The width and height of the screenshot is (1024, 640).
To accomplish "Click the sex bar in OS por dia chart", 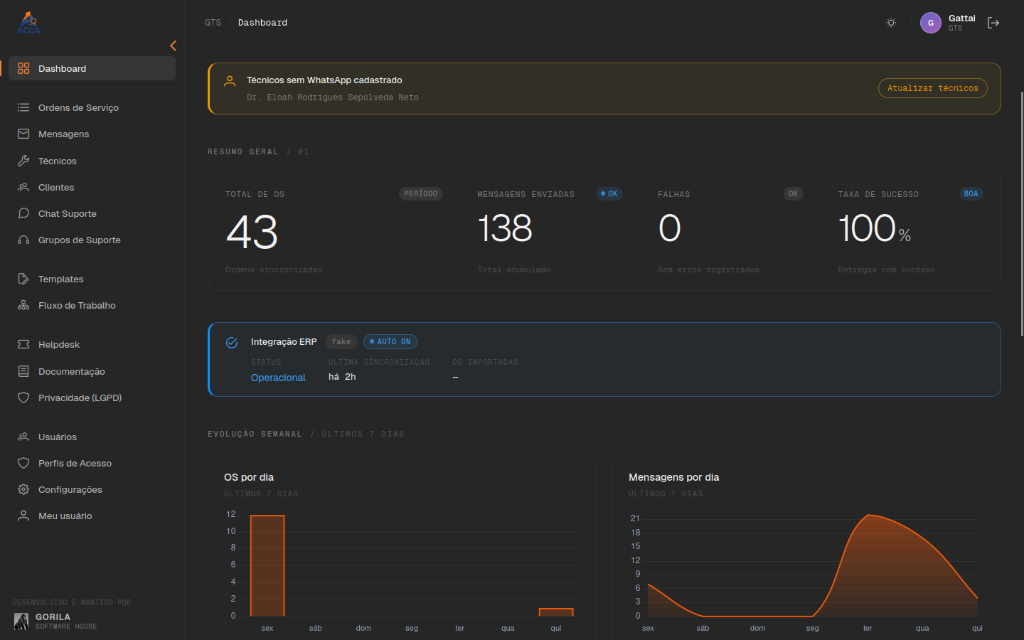I will coord(267,566).
